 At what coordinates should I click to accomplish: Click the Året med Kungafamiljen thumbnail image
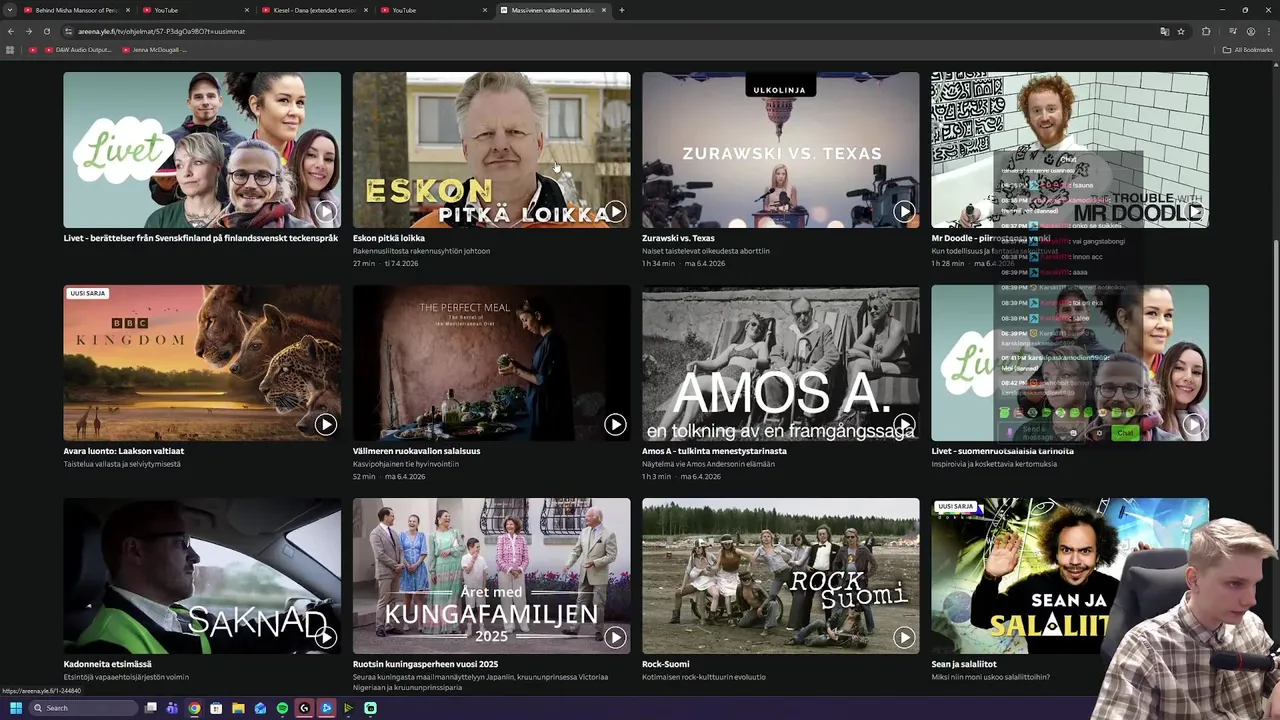click(x=491, y=576)
